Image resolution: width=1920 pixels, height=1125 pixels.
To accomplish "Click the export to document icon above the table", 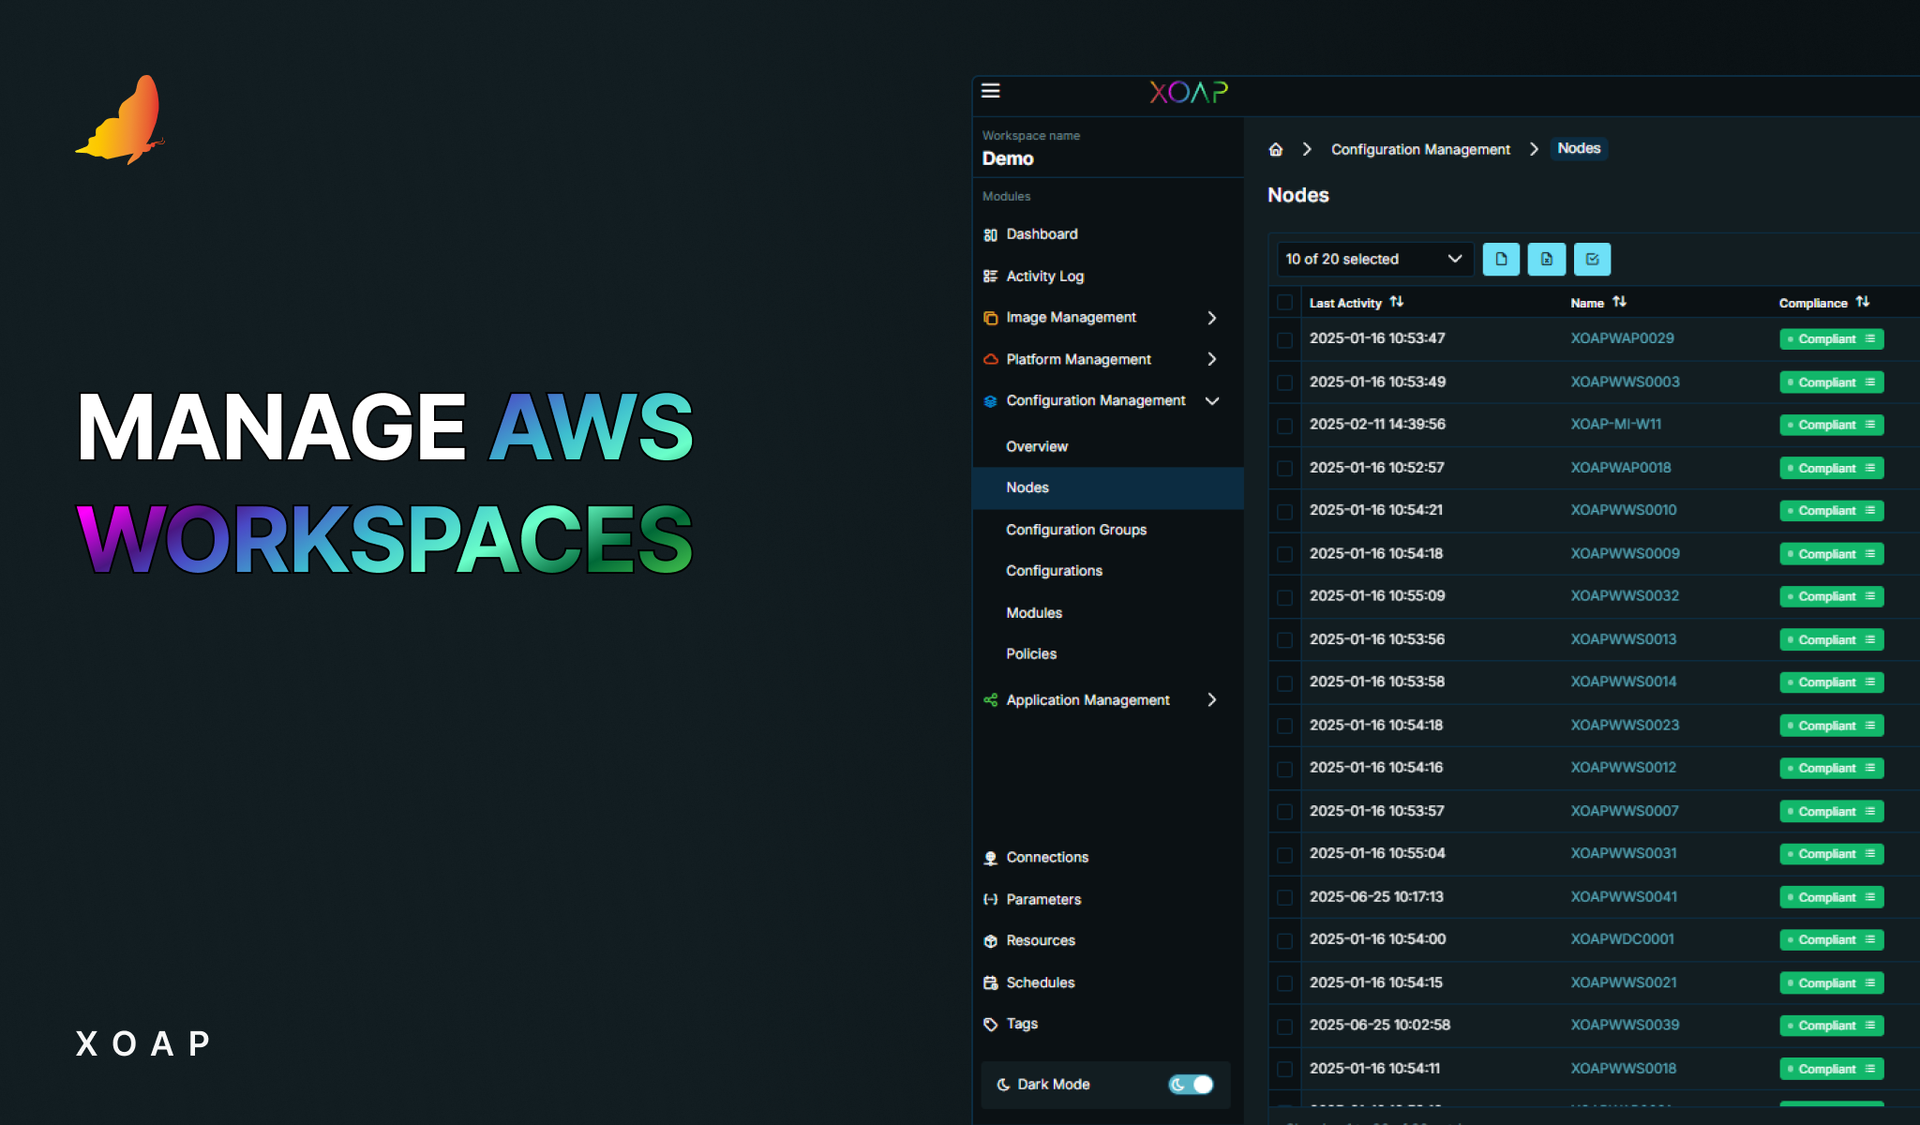I will (x=1501, y=259).
